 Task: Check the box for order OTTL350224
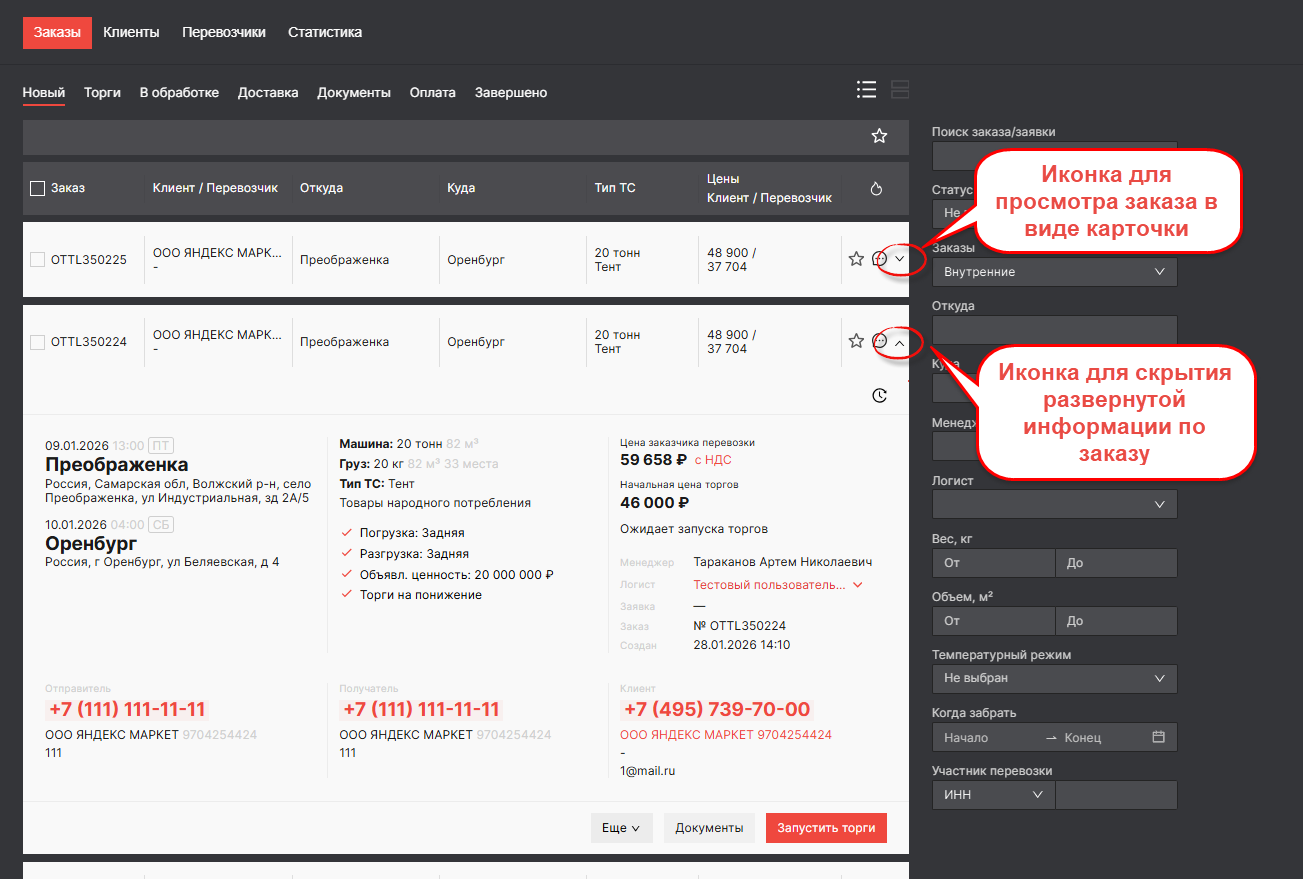(x=38, y=342)
